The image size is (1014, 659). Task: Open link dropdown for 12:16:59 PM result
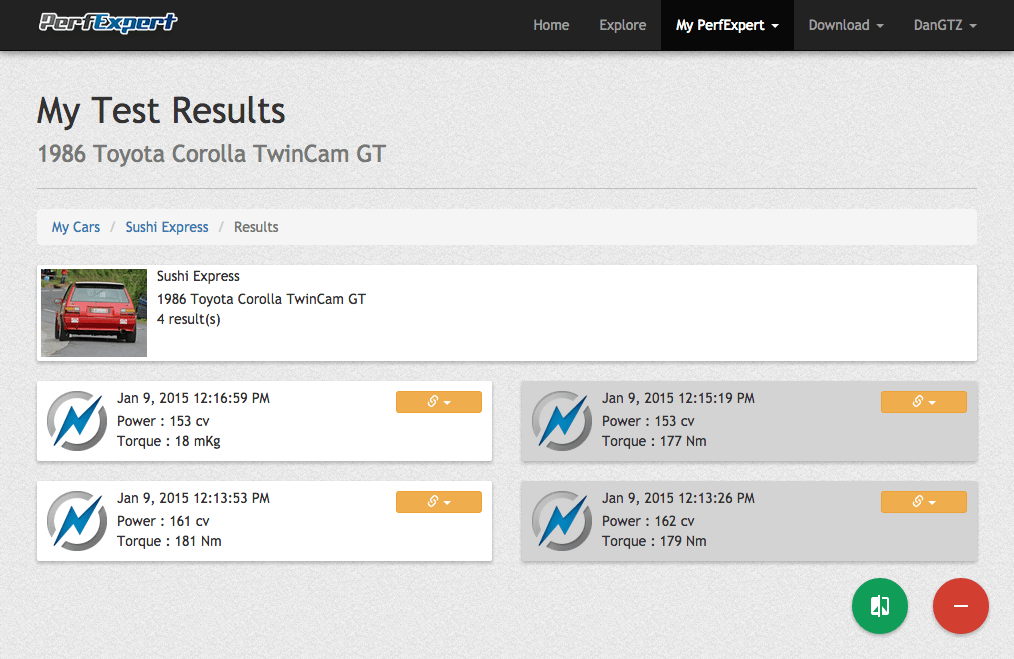pyautogui.click(x=438, y=402)
